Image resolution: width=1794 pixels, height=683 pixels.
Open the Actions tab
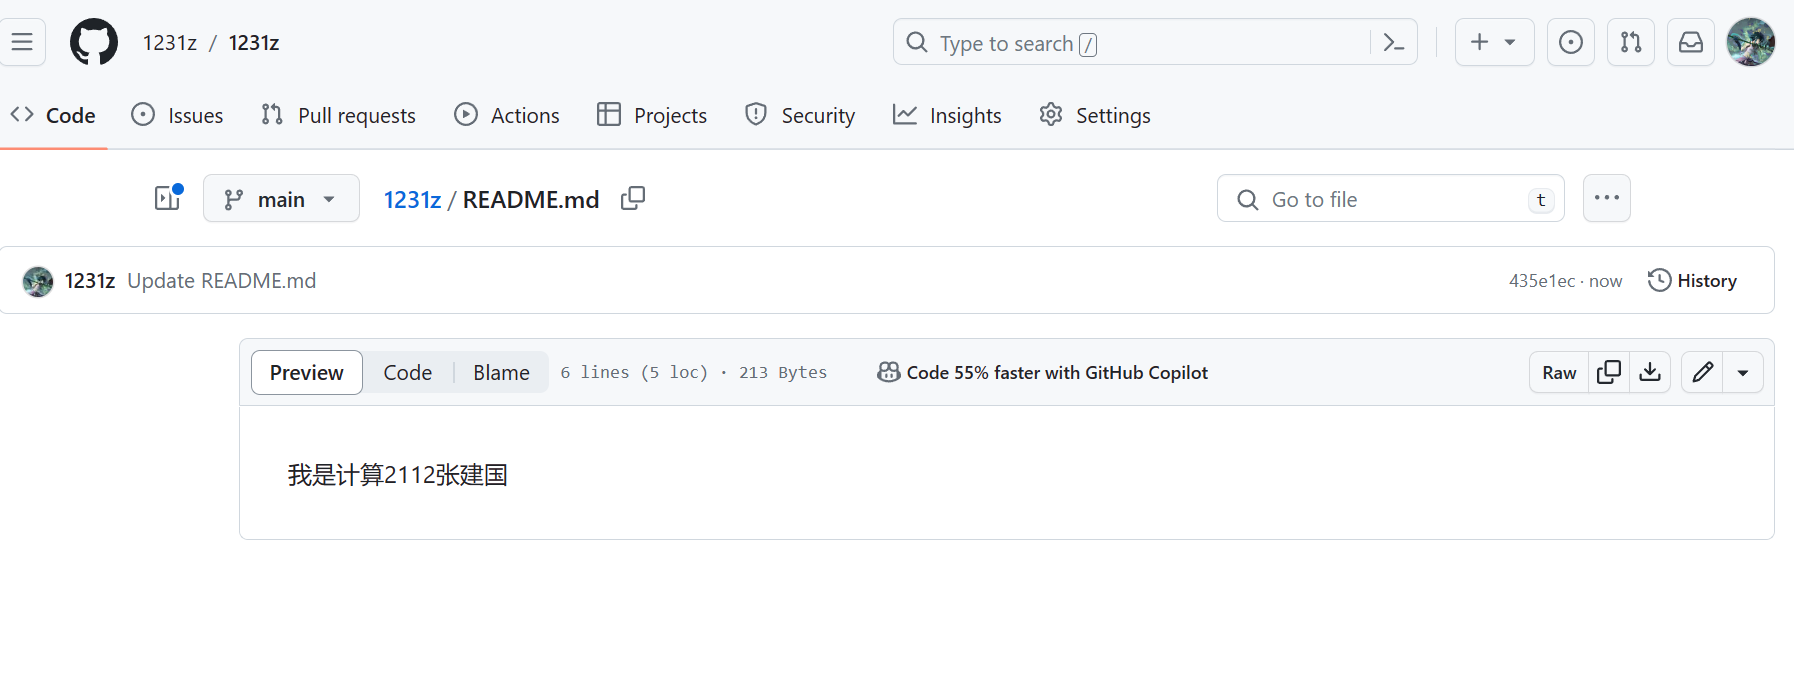tap(507, 115)
